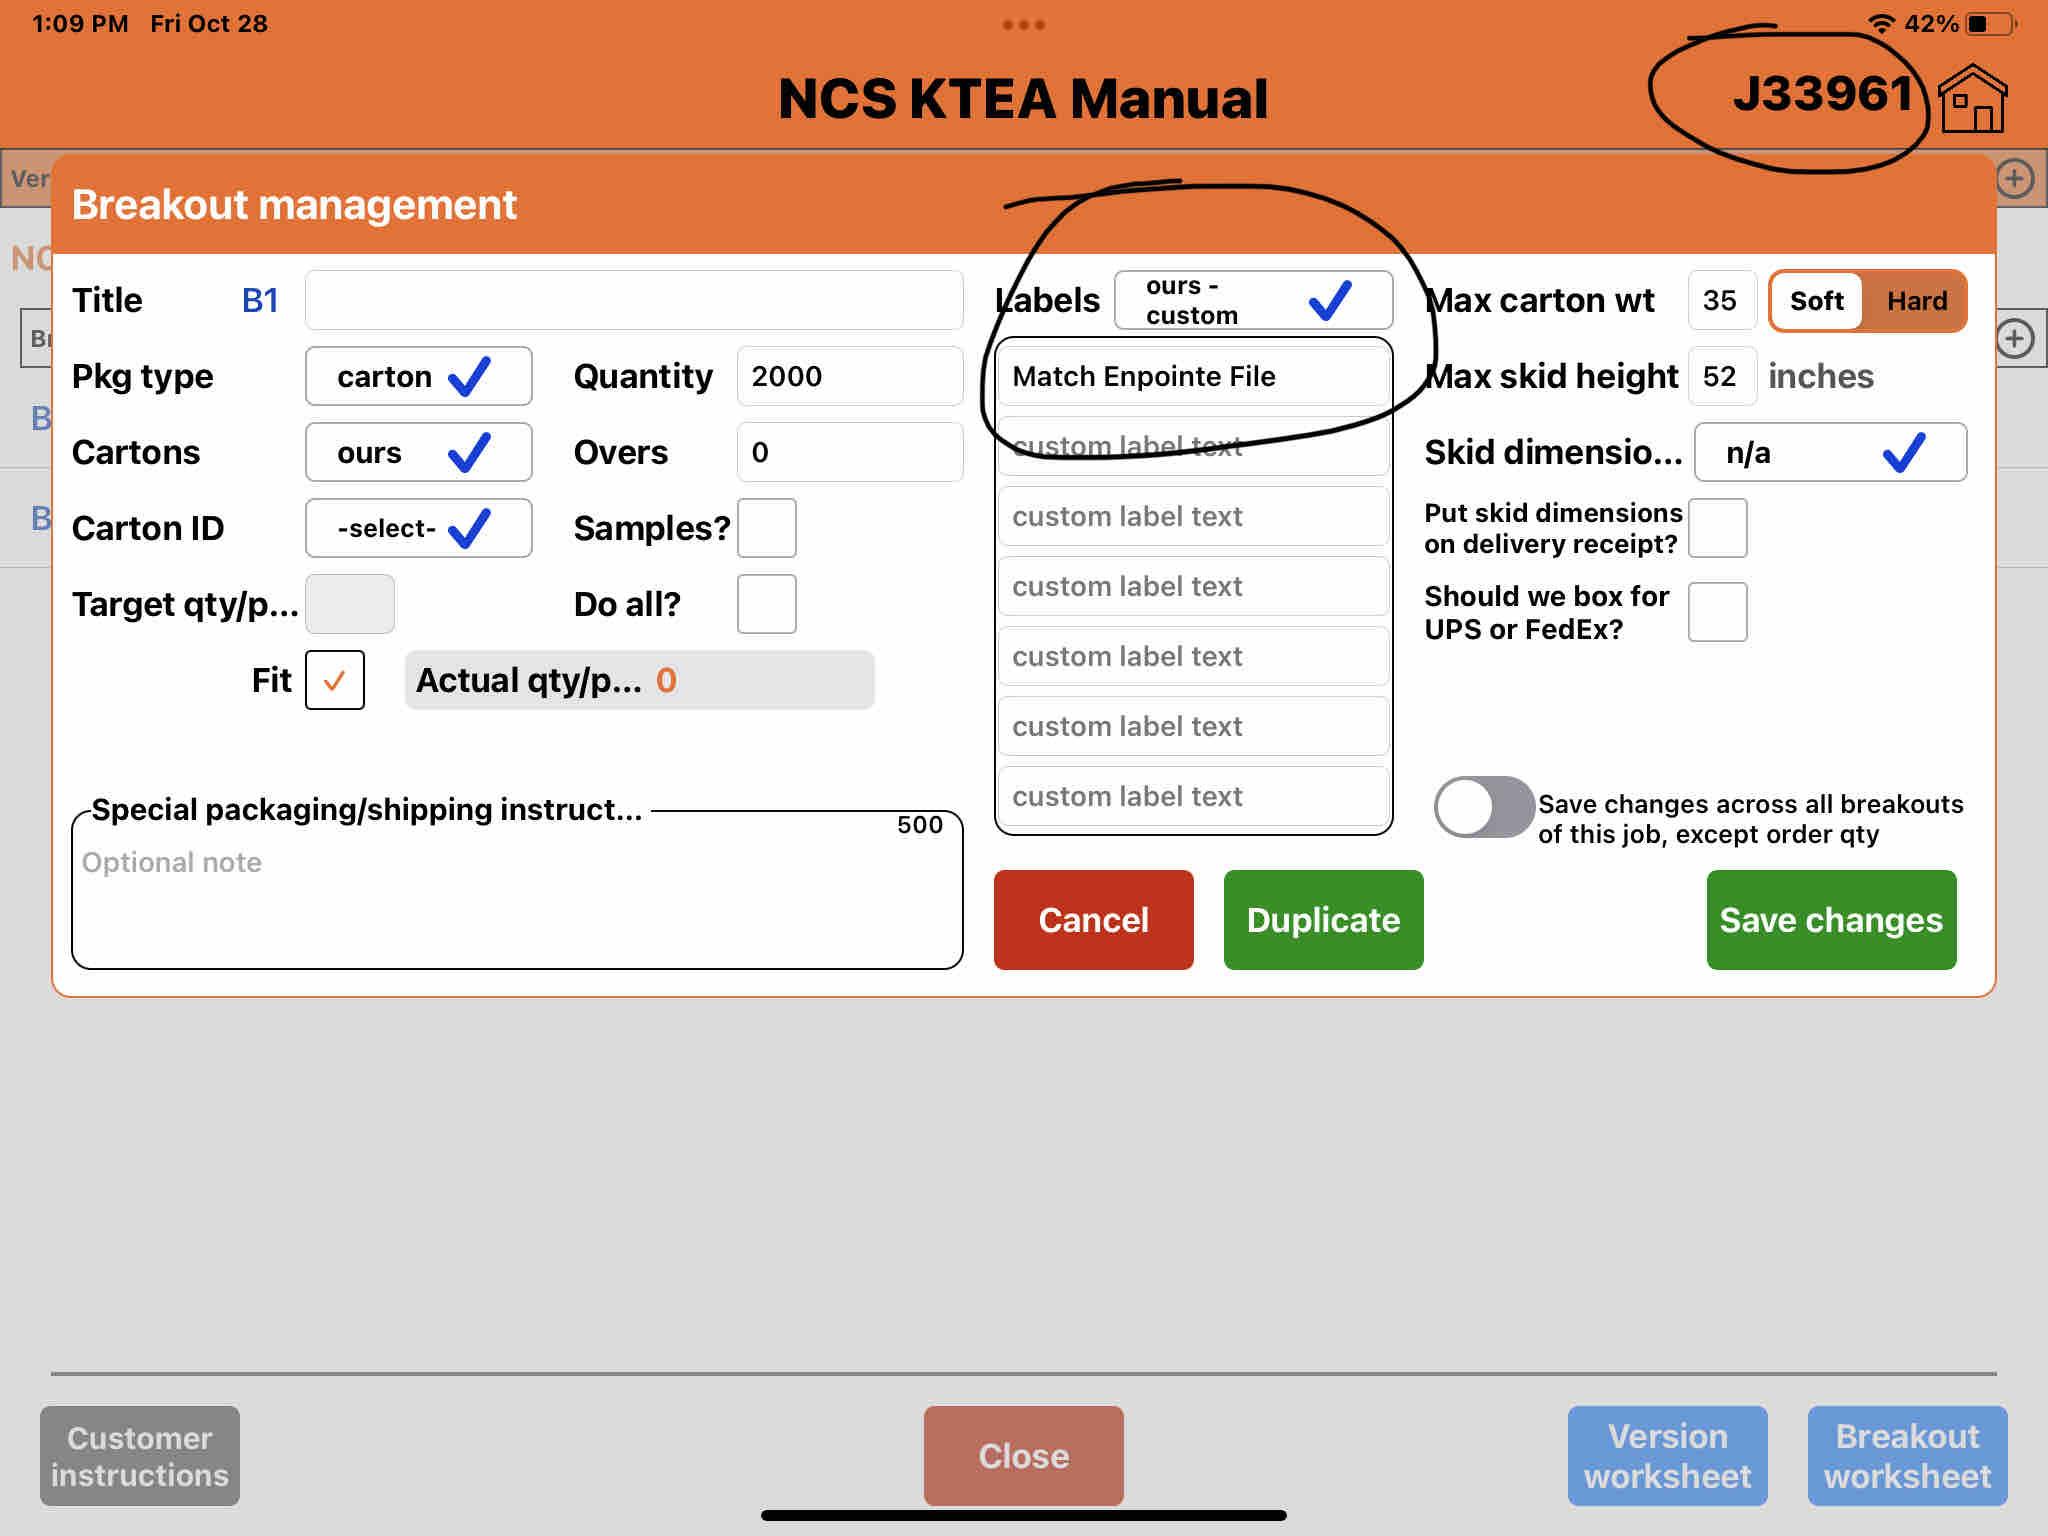Screen dimensions: 2048x1536
Task: Select Hard max carton weight option
Action: pos(1916,301)
